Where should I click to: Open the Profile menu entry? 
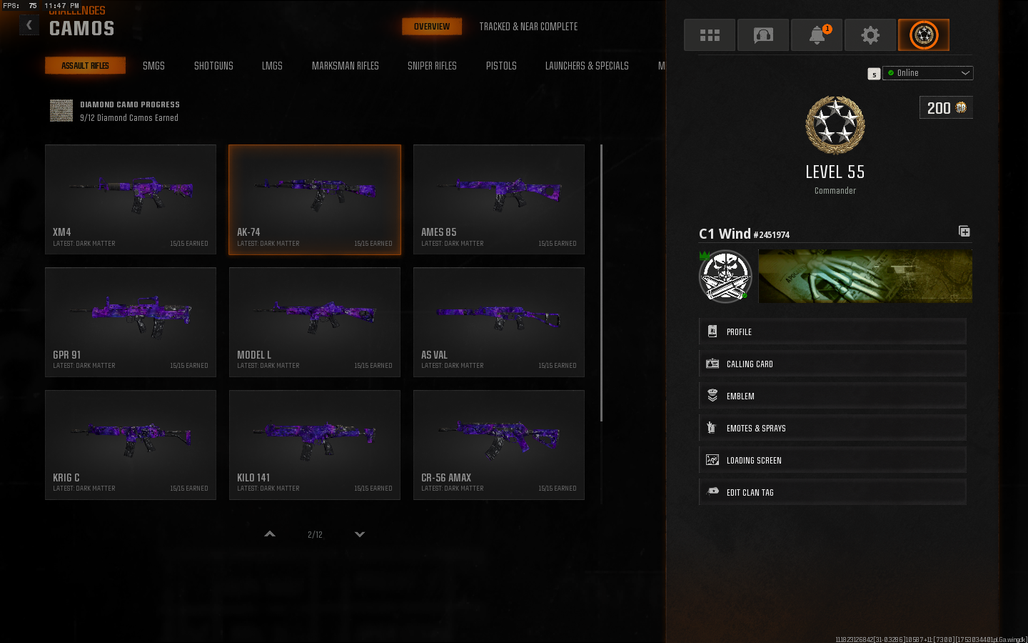click(833, 332)
